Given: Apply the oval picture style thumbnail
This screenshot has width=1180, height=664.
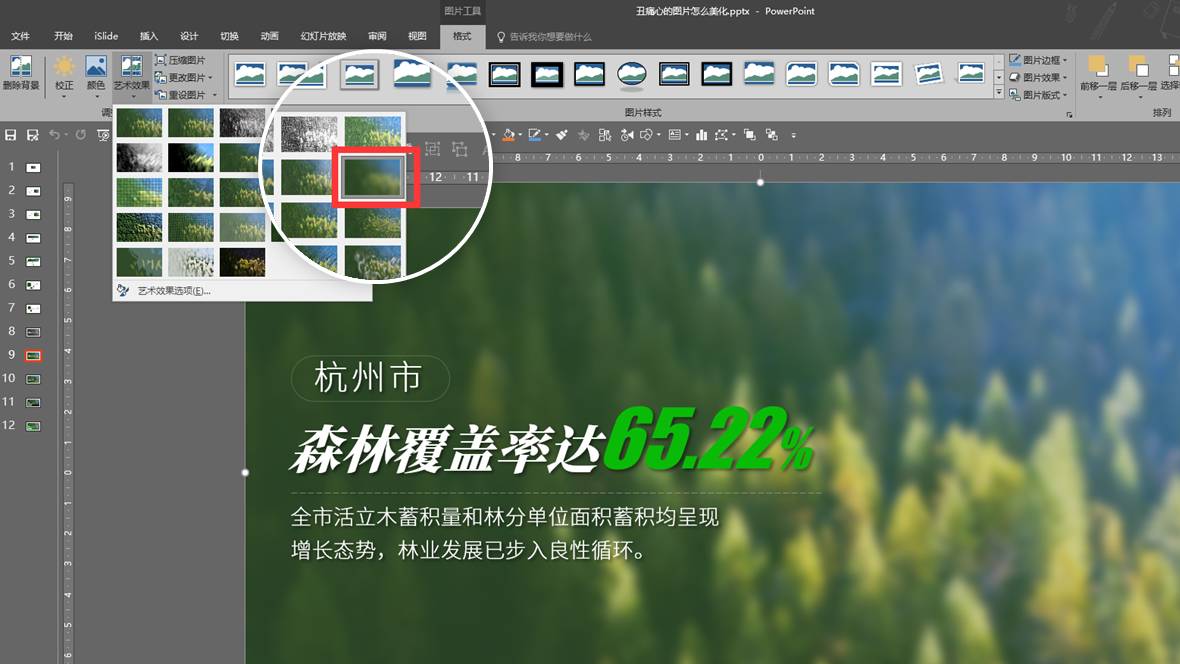Looking at the screenshot, I should (631, 74).
